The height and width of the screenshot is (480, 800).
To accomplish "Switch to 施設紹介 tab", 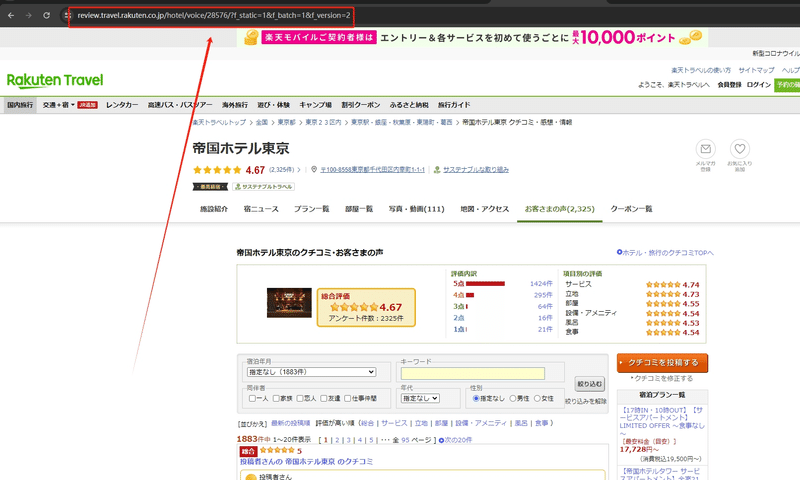I will [x=214, y=209].
